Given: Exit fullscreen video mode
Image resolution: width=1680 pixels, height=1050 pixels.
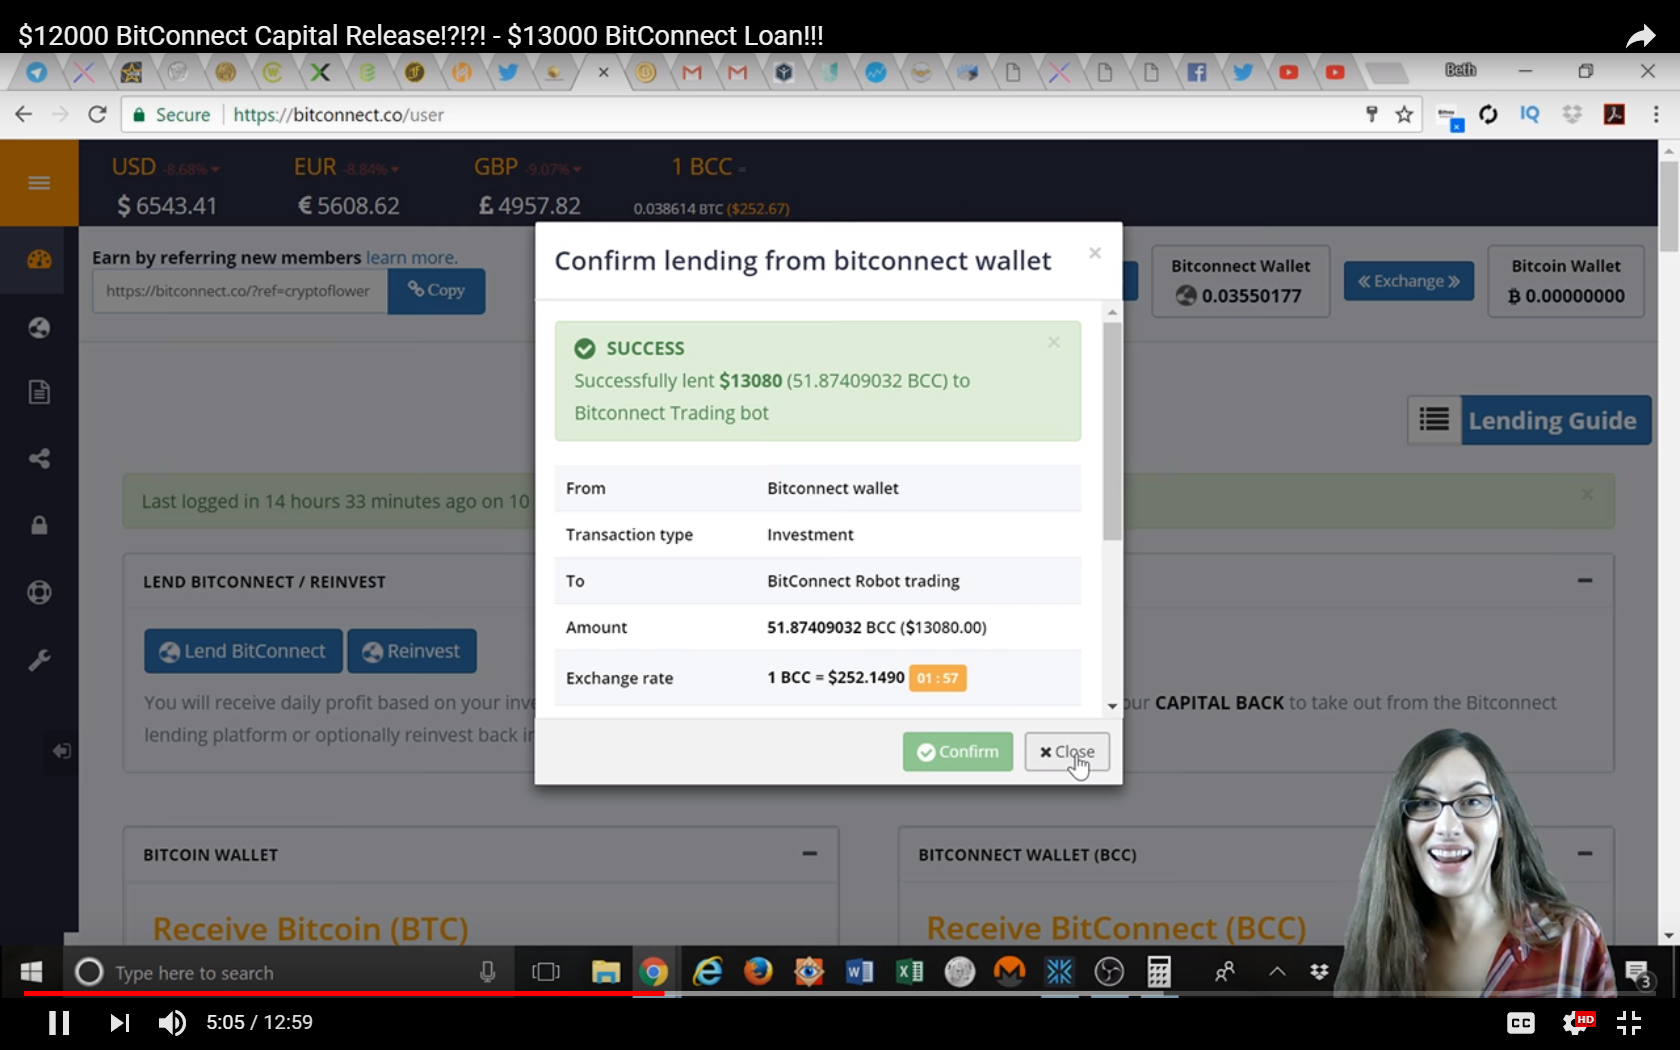Looking at the screenshot, I should pyautogui.click(x=1629, y=1022).
